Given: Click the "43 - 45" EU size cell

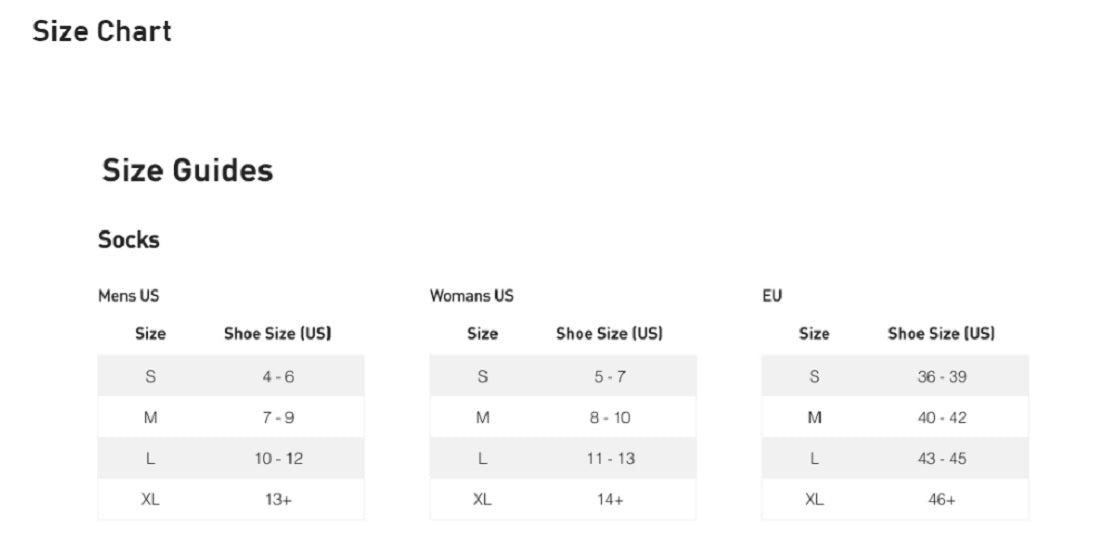Looking at the screenshot, I should pyautogui.click(x=942, y=459).
